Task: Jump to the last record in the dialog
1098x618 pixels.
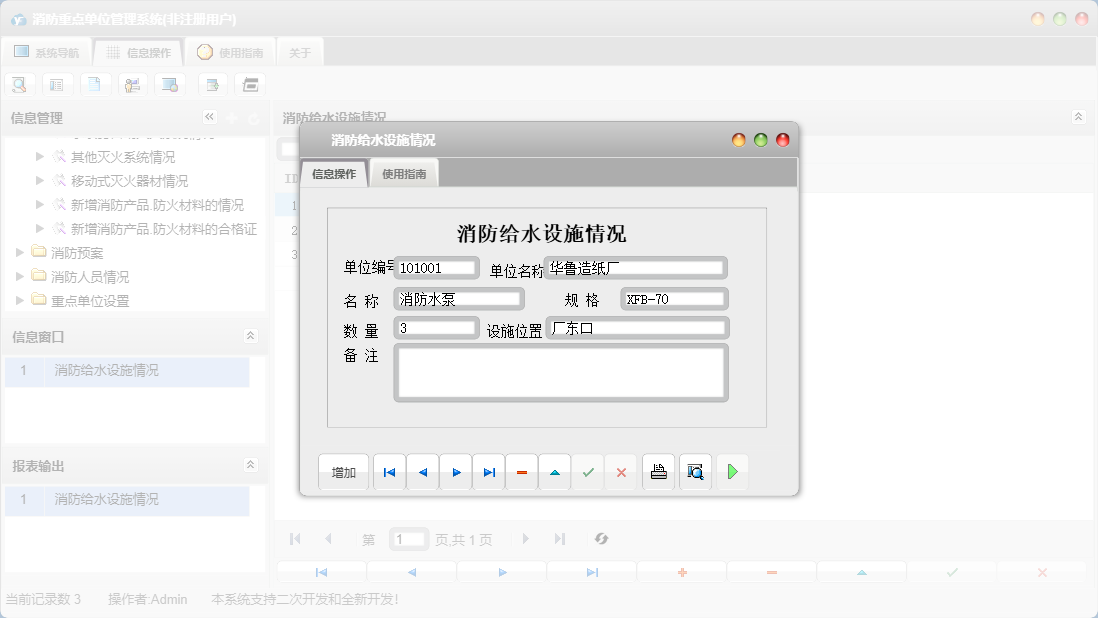Action: (489, 471)
